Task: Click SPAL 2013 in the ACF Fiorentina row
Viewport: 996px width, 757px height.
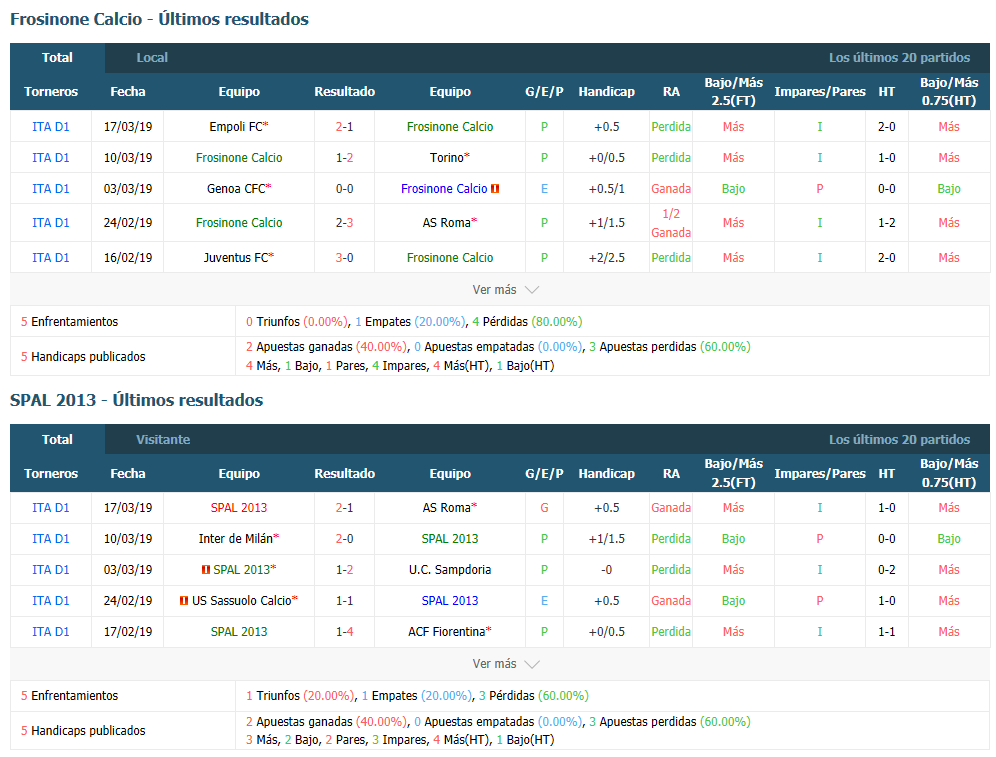Action: coord(239,632)
